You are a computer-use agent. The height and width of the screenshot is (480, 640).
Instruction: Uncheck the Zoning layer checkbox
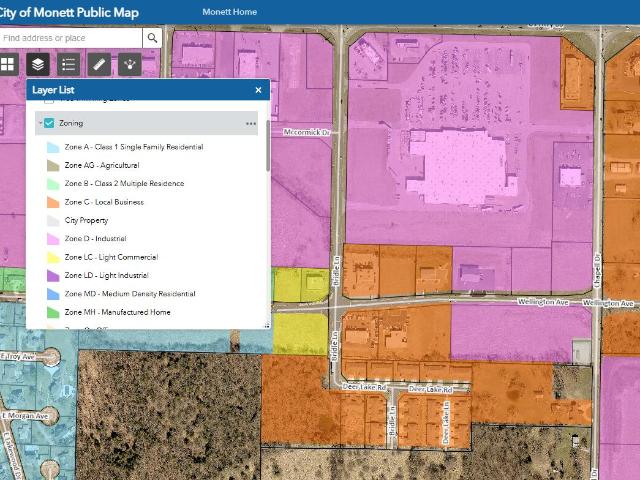[x=49, y=123]
